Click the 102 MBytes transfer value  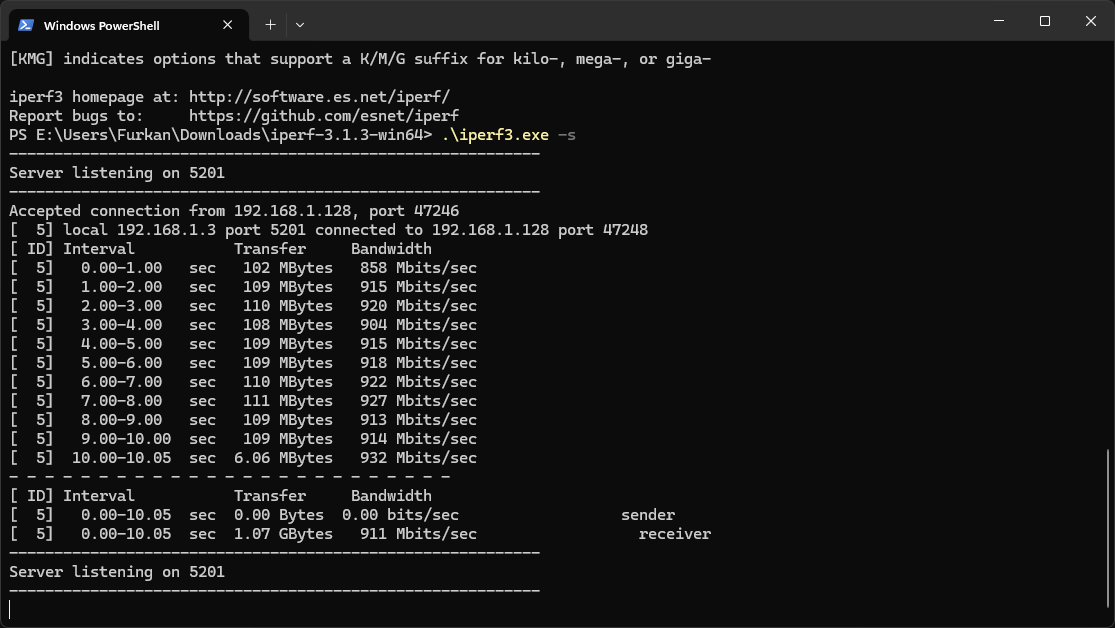[x=287, y=268]
